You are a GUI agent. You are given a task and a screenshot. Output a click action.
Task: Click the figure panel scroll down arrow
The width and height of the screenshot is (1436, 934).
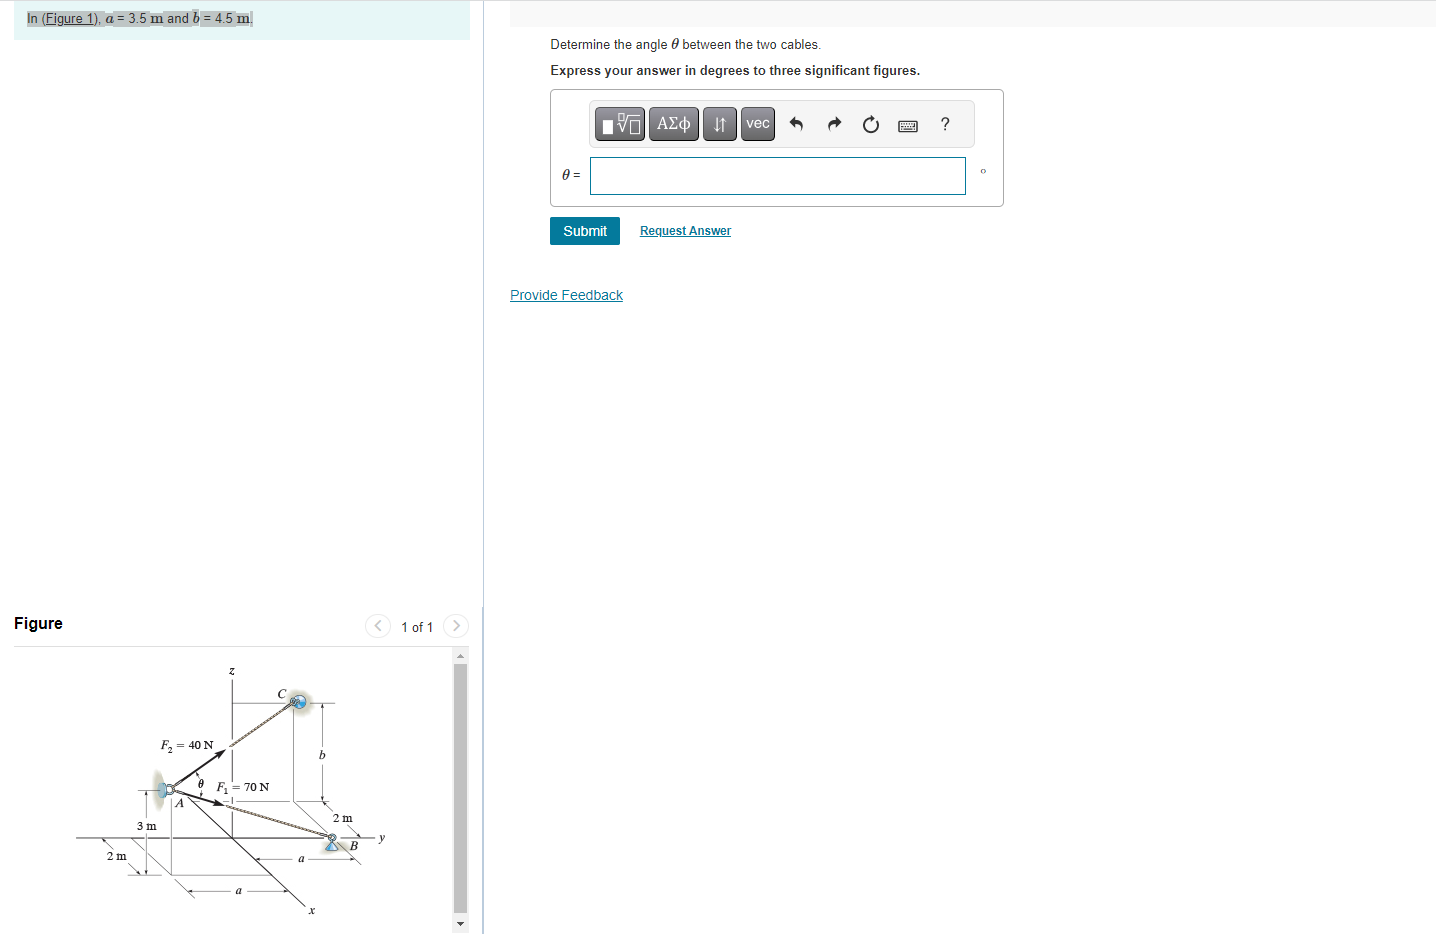coord(459,923)
